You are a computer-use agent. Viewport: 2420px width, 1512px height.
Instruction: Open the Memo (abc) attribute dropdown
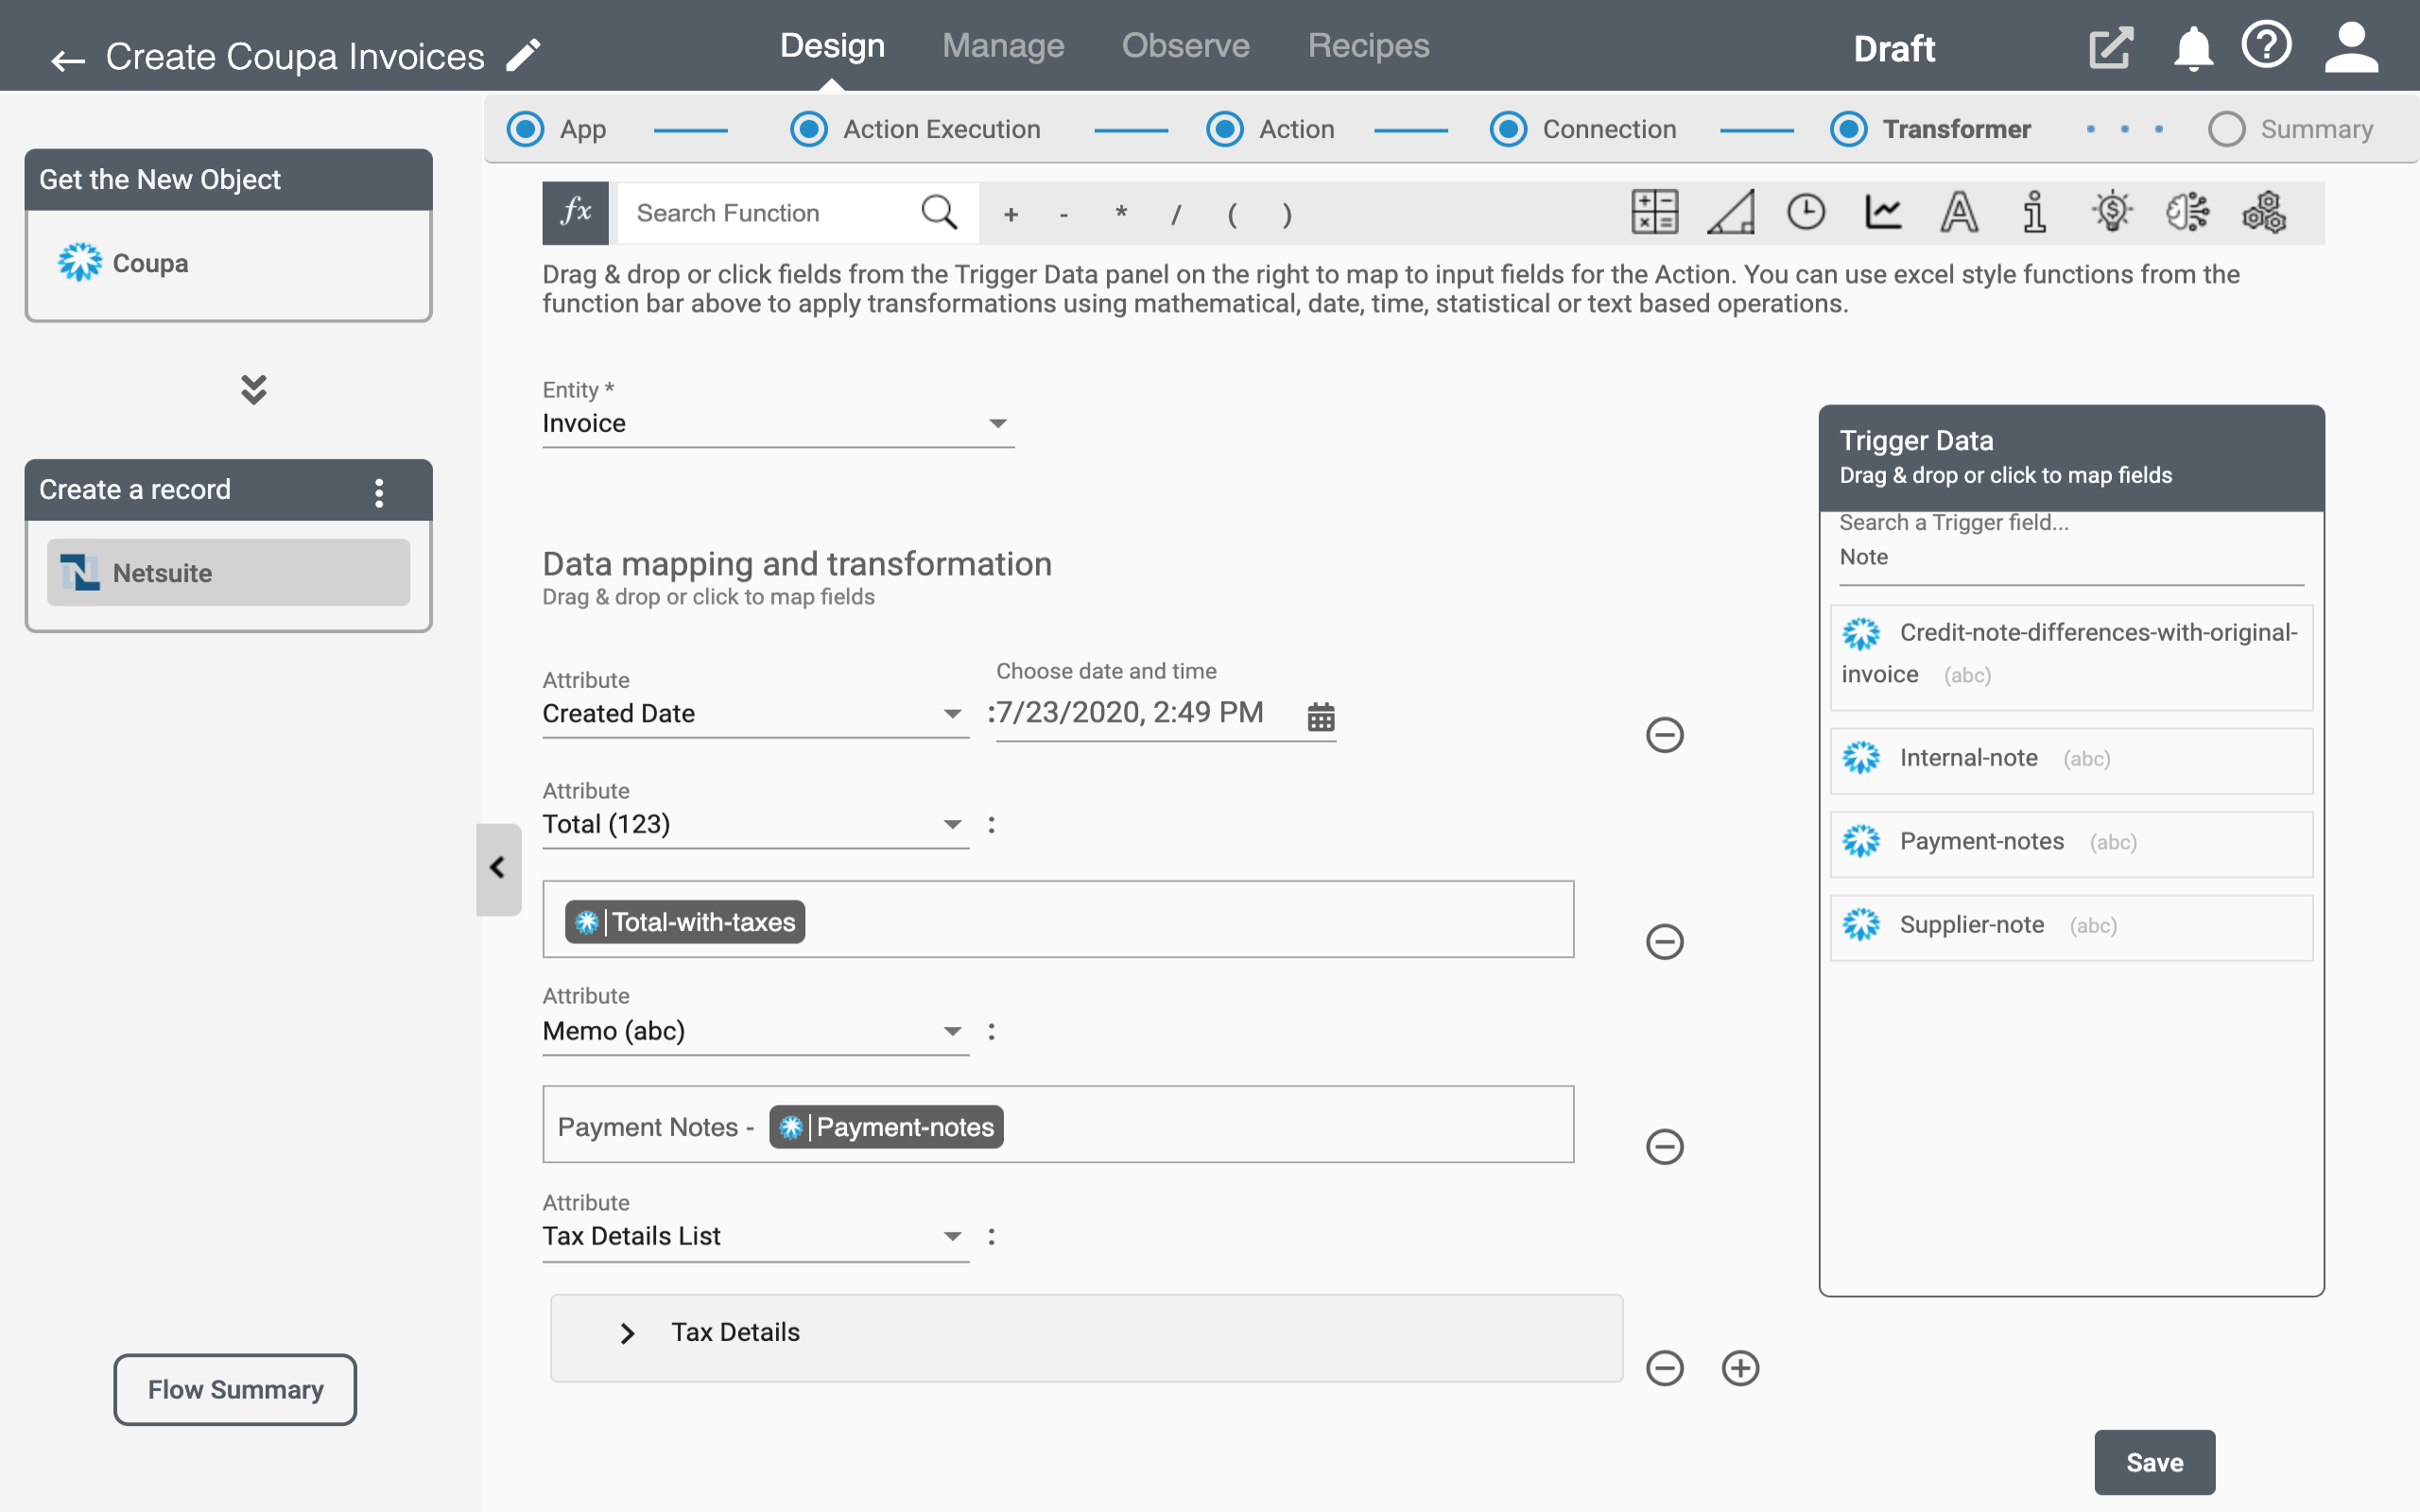[x=755, y=1031]
